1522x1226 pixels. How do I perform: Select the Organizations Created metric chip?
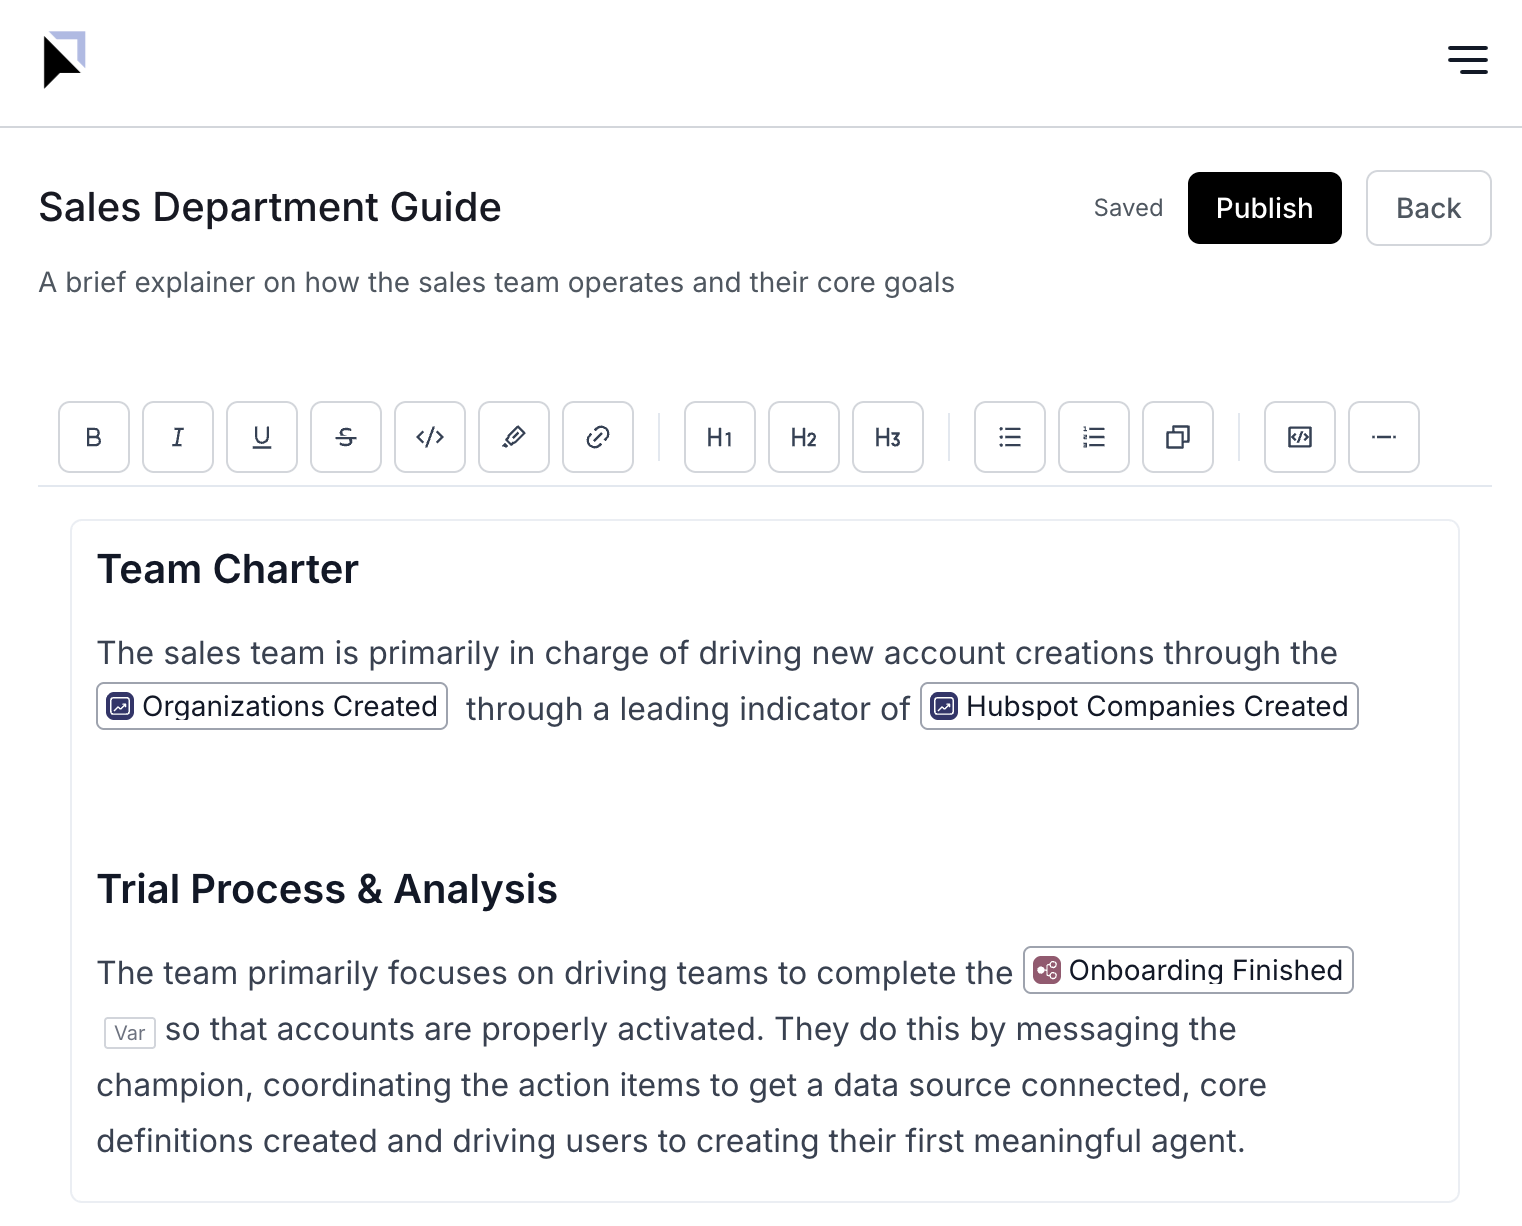(x=271, y=706)
